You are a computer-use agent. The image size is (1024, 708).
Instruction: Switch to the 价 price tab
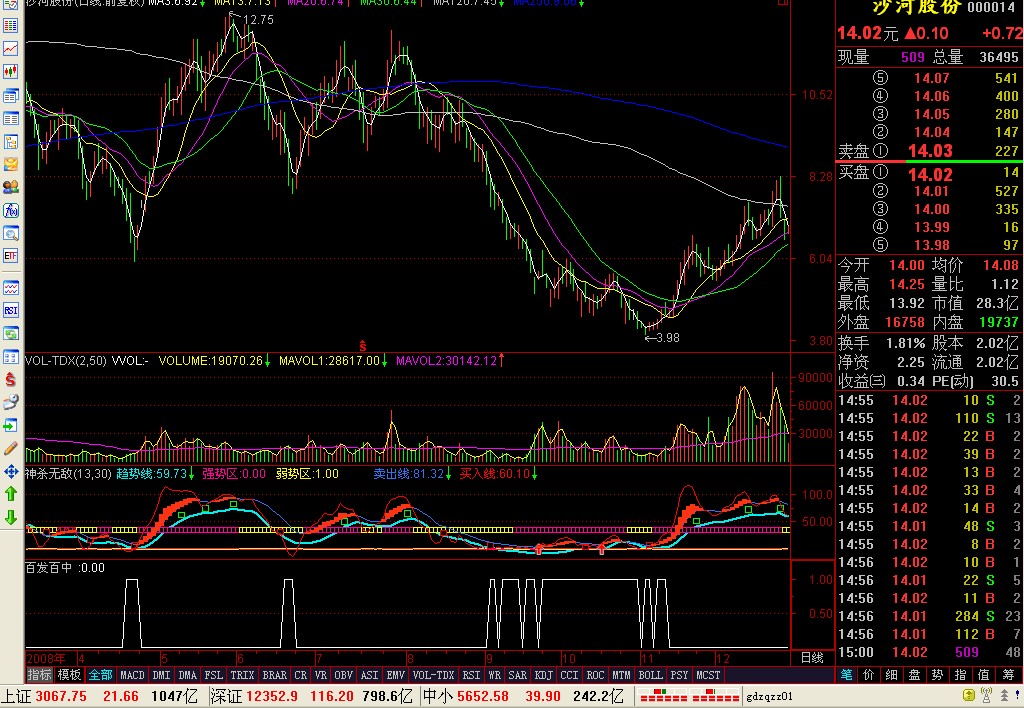pos(869,675)
